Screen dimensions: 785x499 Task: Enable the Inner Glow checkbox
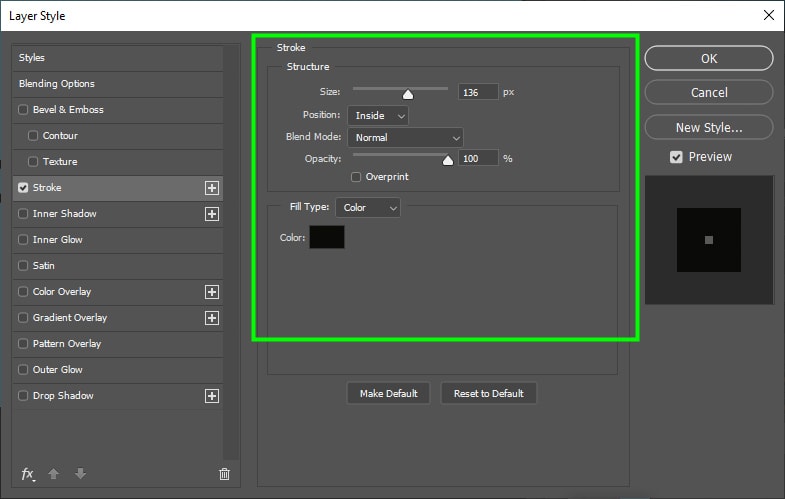[23, 240]
